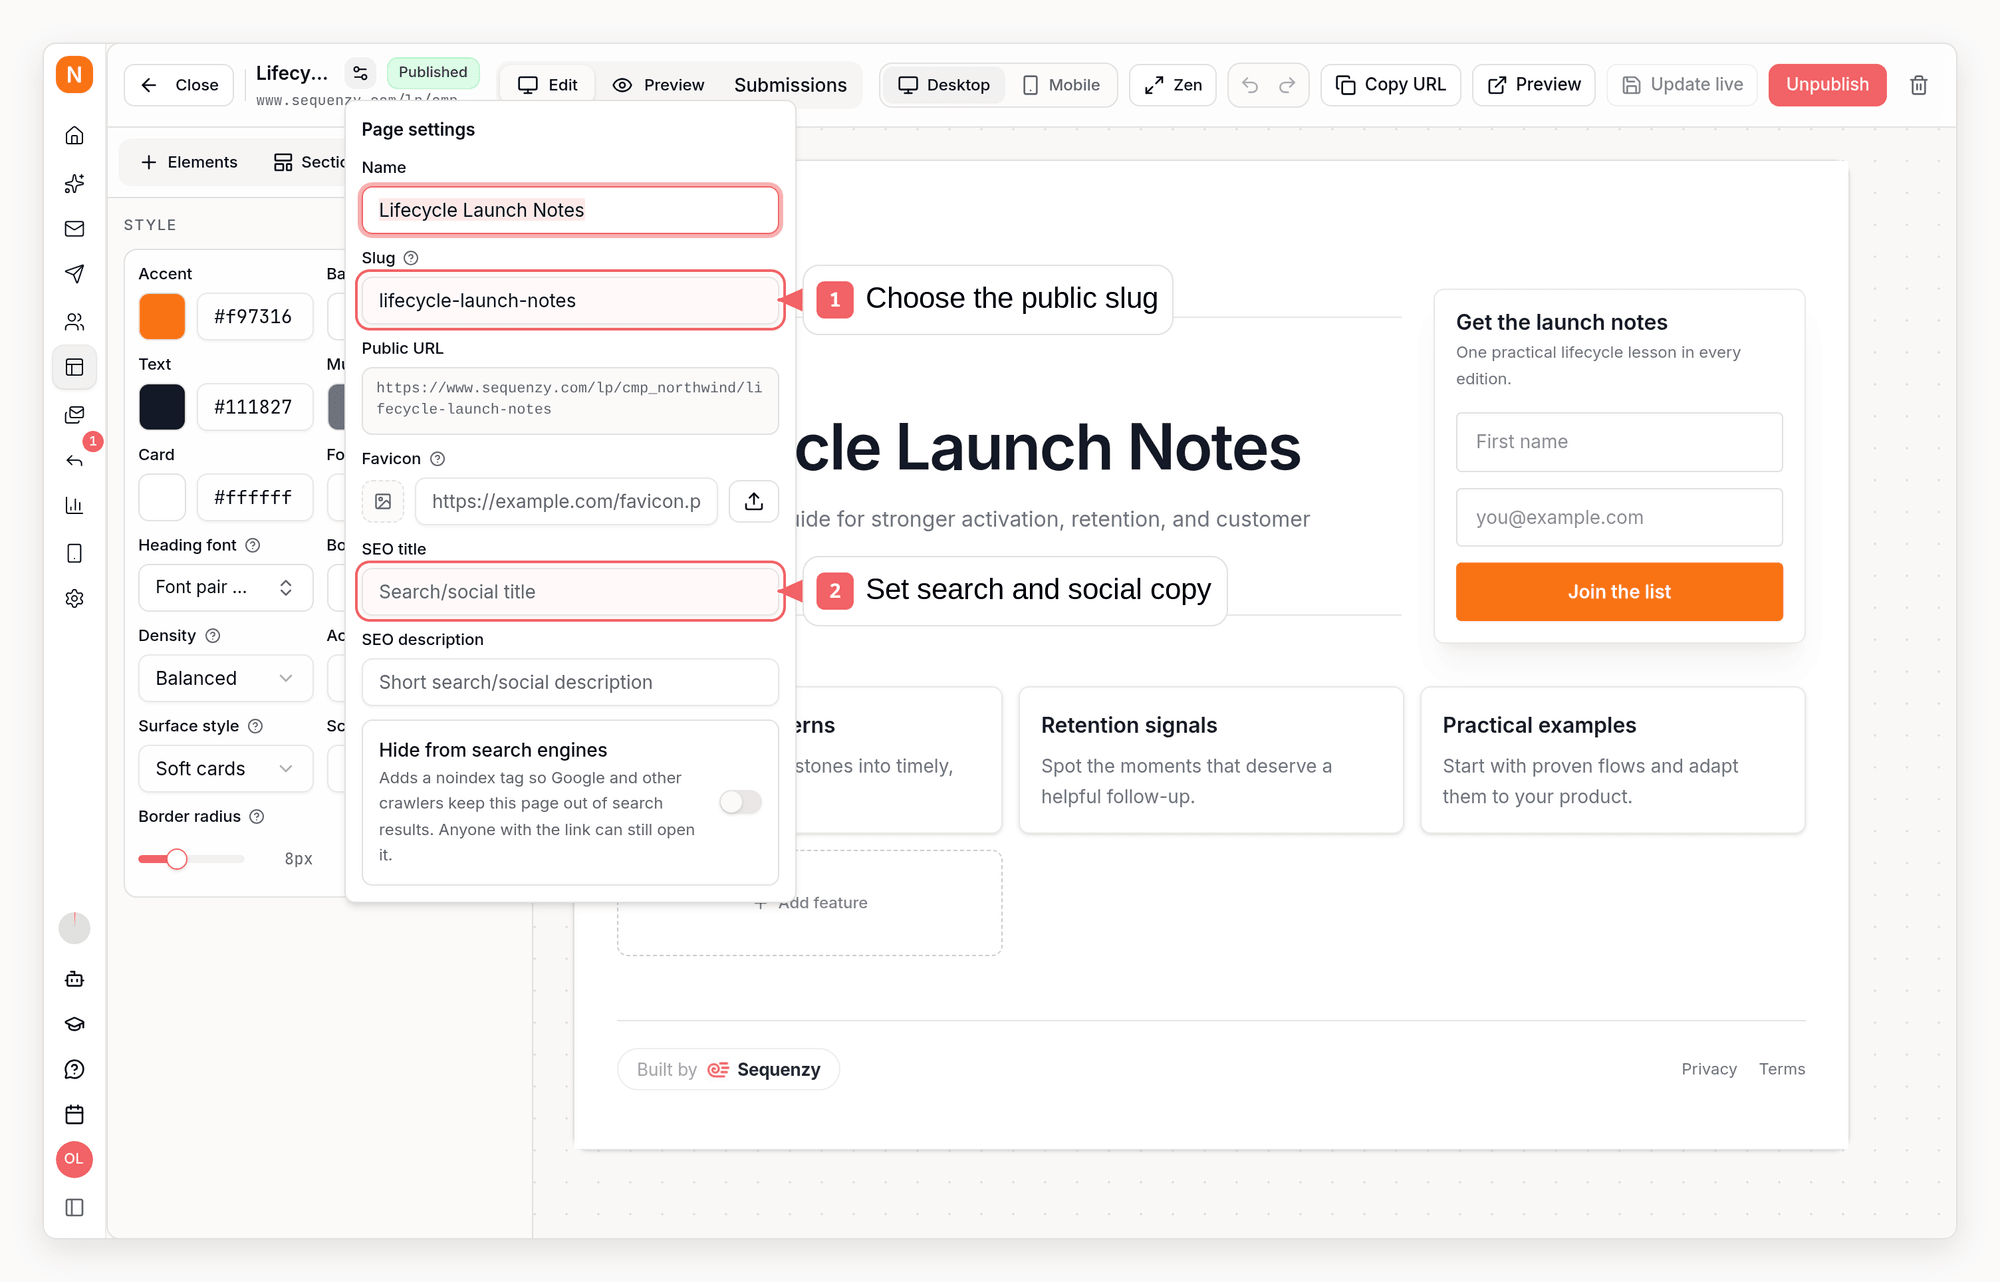Open the Terms footer link

pyautogui.click(x=1782, y=1069)
